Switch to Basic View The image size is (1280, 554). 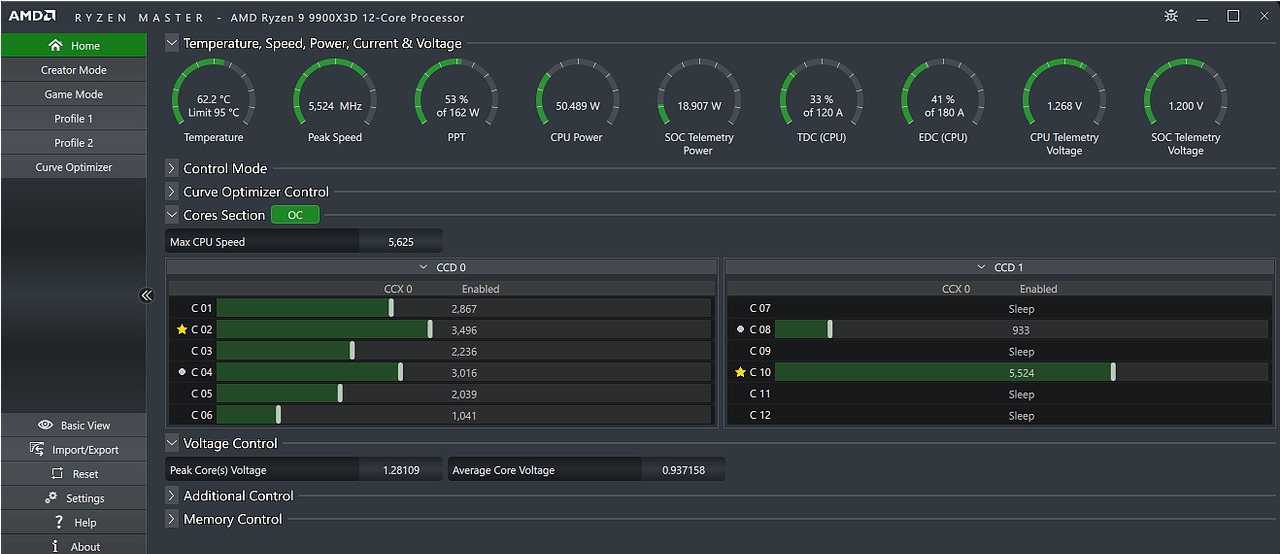coord(73,425)
